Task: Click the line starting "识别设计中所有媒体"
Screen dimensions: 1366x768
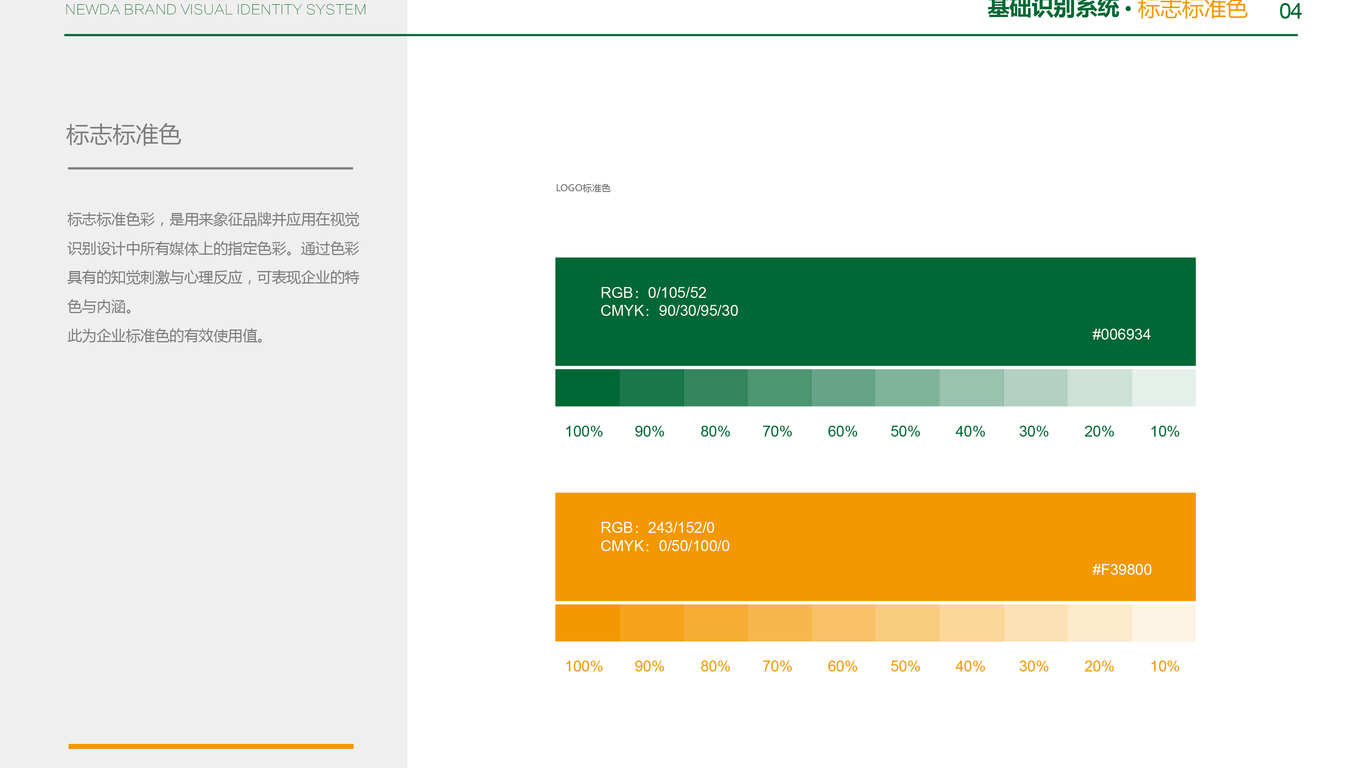Action: [213, 249]
